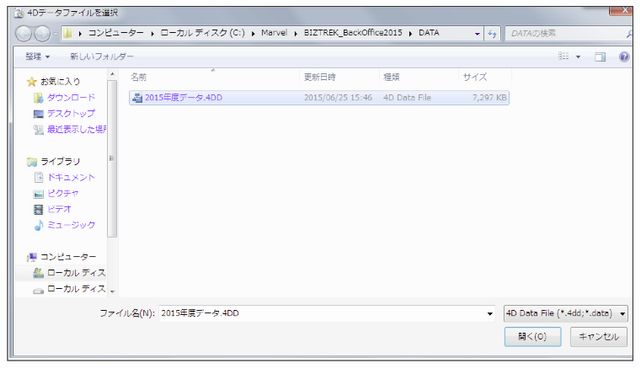Open ピクチャ library

pyautogui.click(x=63, y=193)
